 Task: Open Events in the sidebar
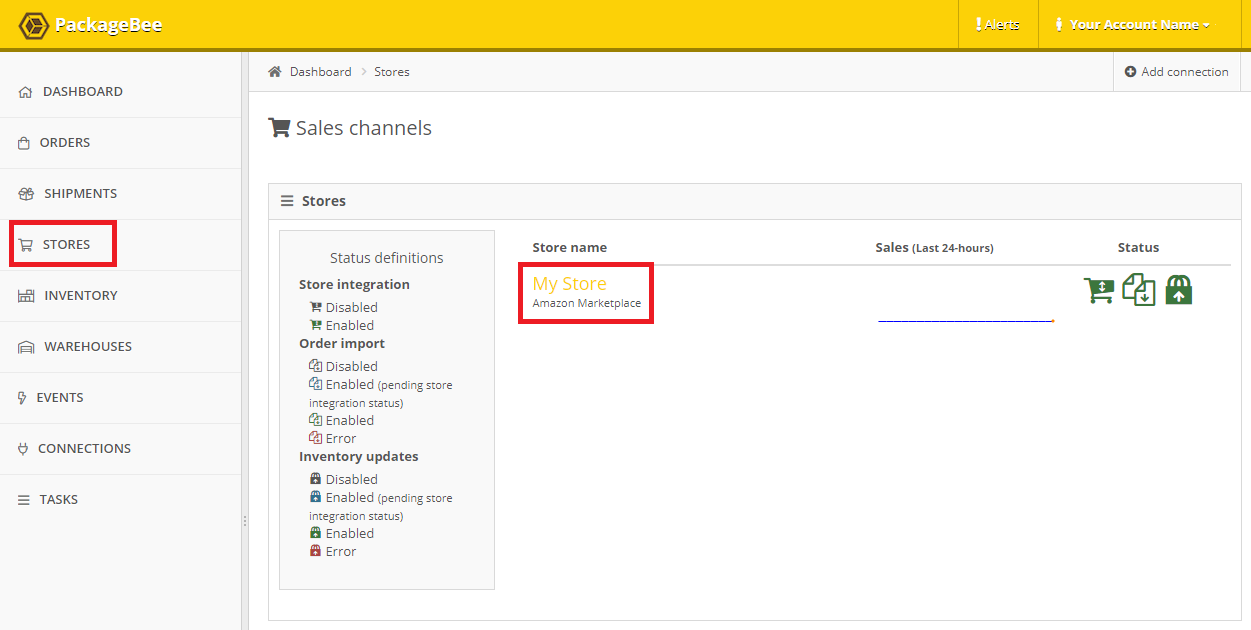pyautogui.click(x=120, y=398)
